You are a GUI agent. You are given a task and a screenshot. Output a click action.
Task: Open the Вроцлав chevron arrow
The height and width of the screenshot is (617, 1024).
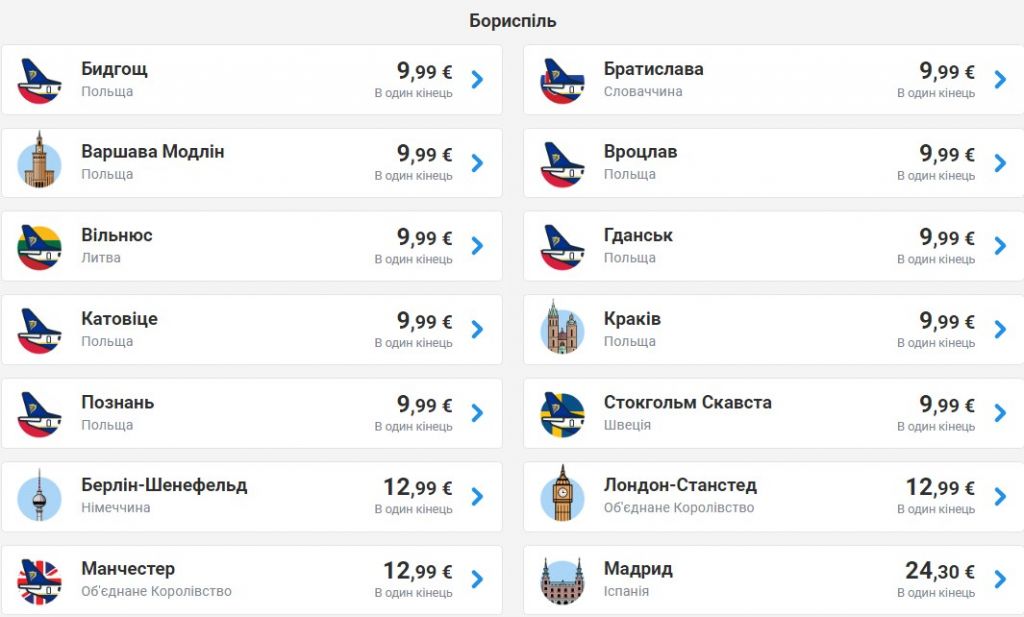click(x=1000, y=163)
